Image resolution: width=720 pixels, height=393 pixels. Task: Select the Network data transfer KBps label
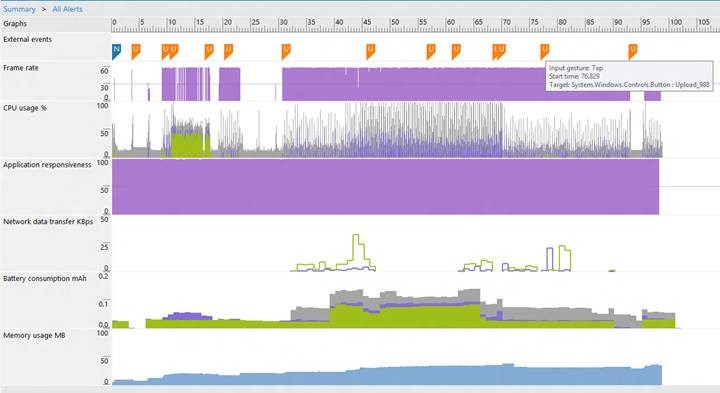coord(48,222)
